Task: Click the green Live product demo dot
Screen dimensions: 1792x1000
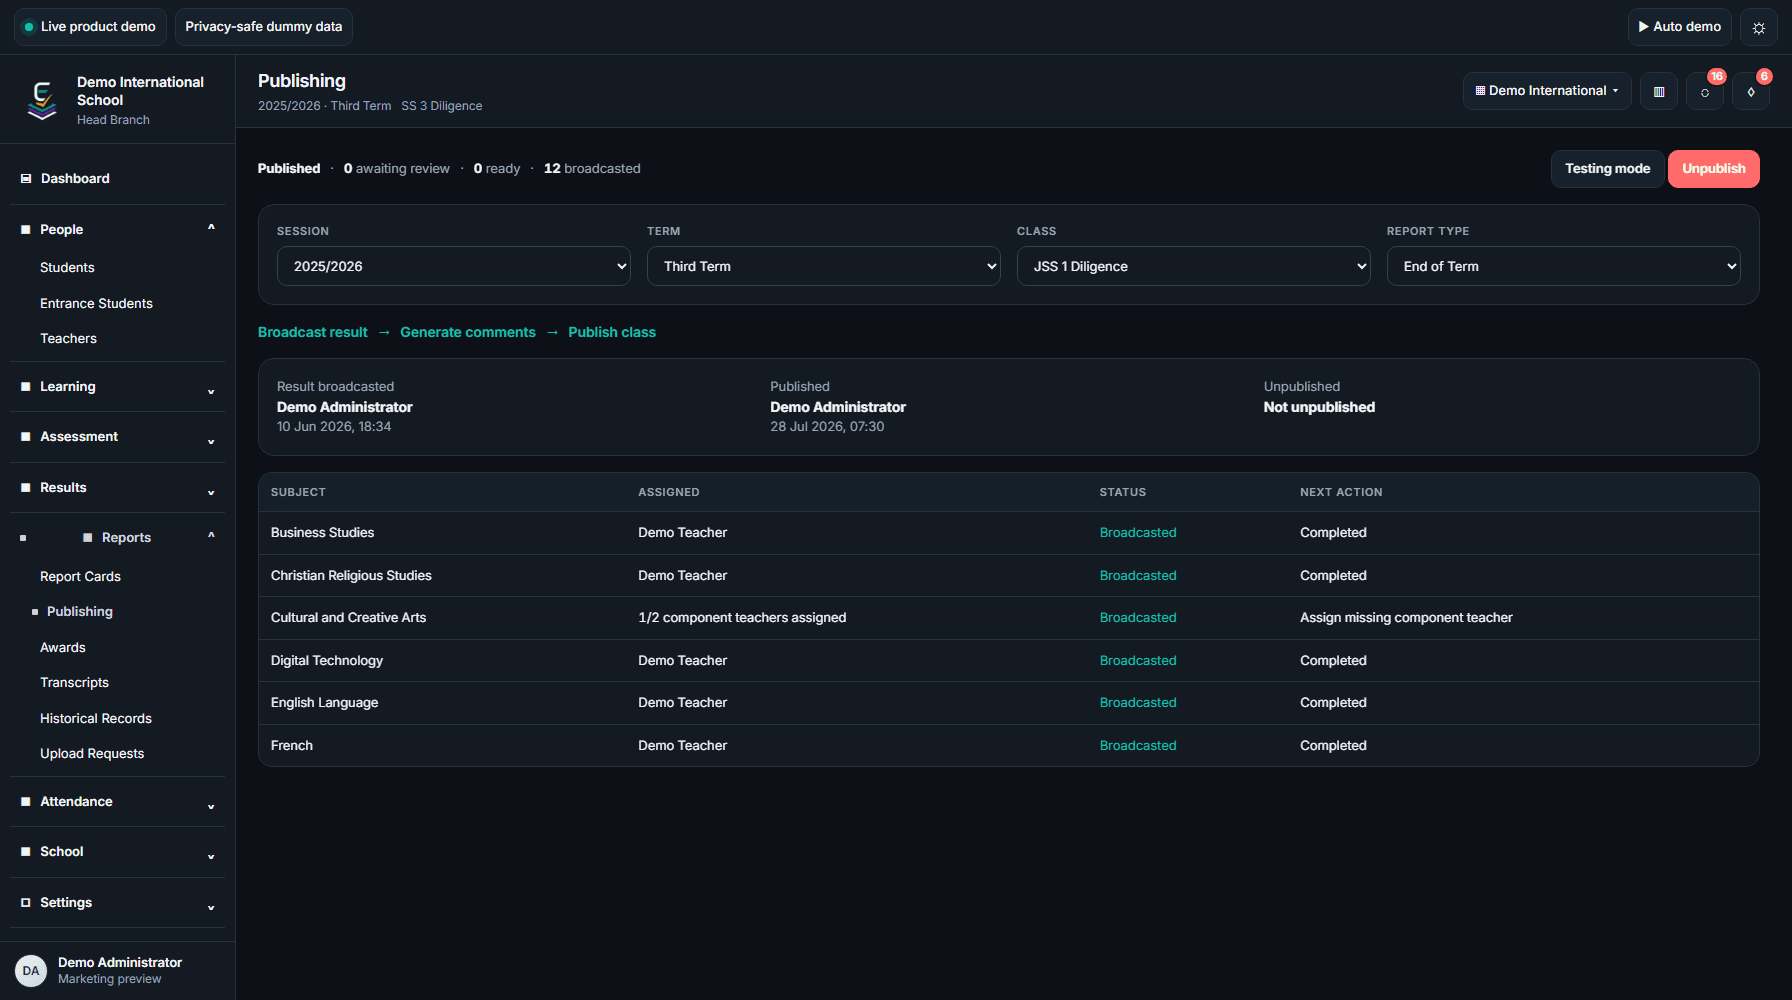Action: [x=29, y=27]
